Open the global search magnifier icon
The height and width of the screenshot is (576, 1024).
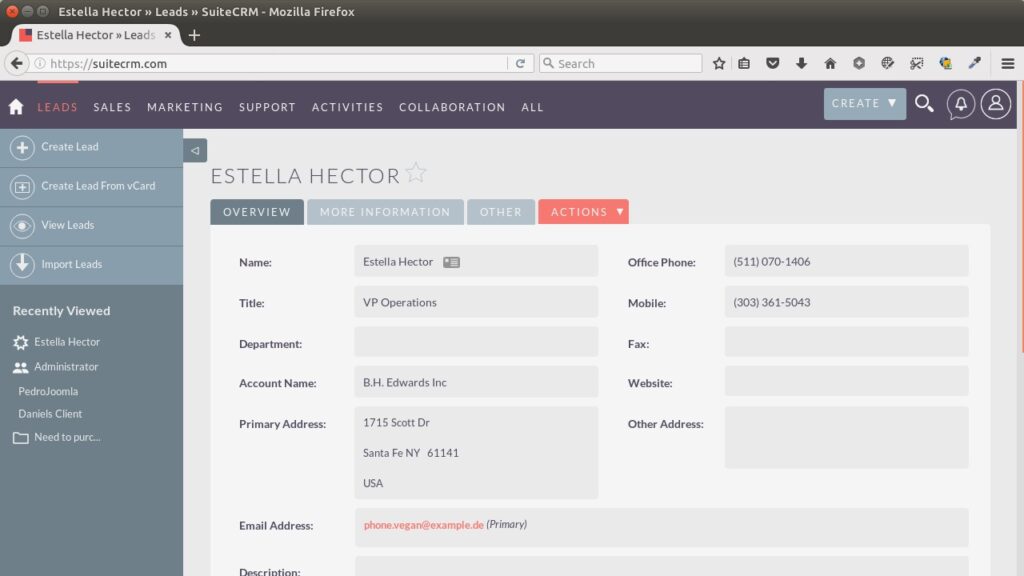click(924, 103)
